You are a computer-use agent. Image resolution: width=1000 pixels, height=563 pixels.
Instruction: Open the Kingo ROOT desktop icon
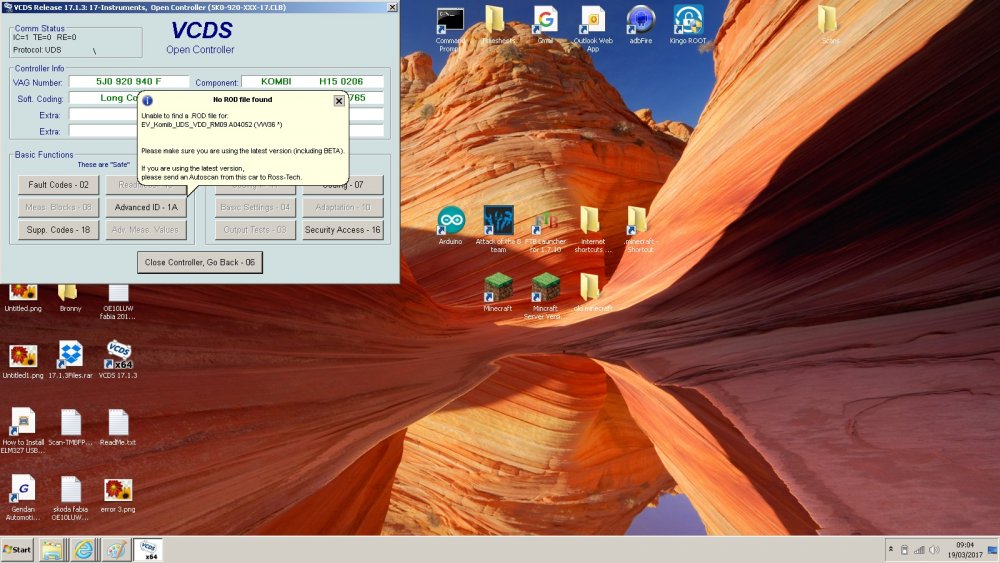coord(688,25)
